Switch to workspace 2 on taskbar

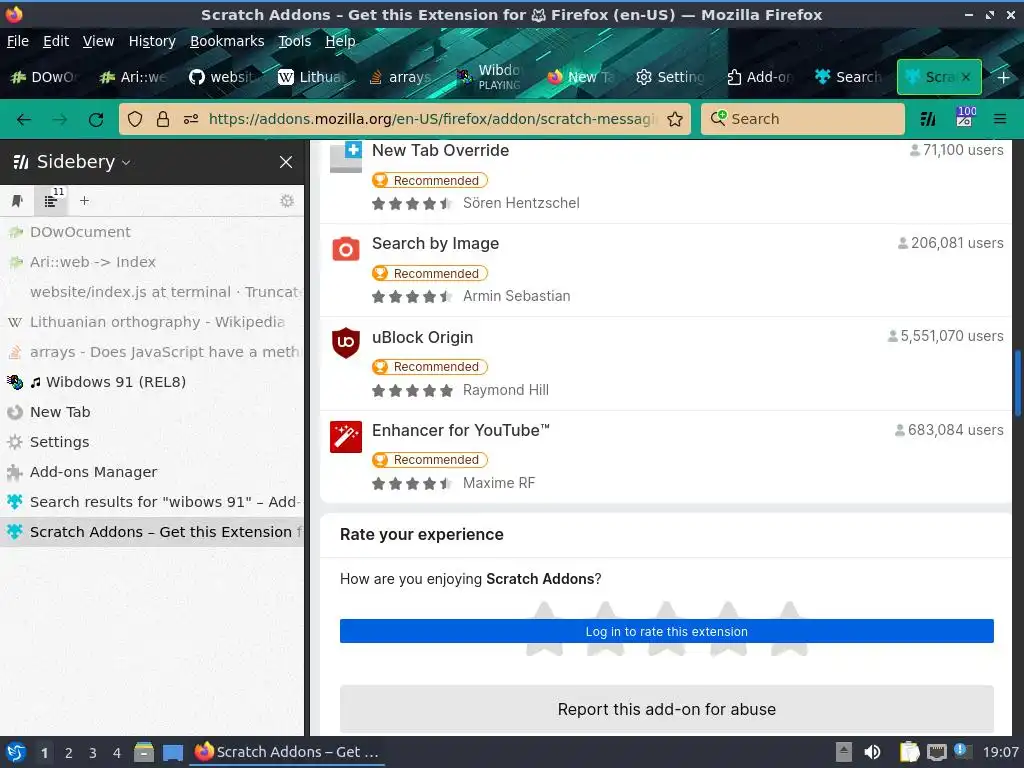point(69,753)
